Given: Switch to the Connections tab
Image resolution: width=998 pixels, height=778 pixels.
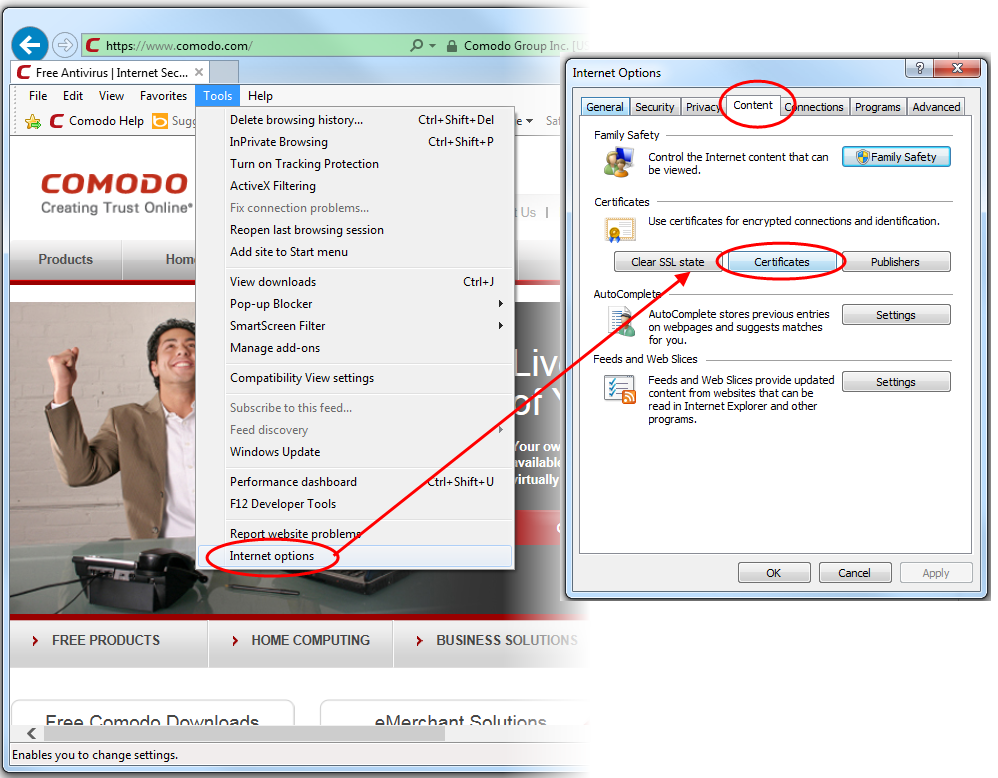Looking at the screenshot, I should coord(815,107).
